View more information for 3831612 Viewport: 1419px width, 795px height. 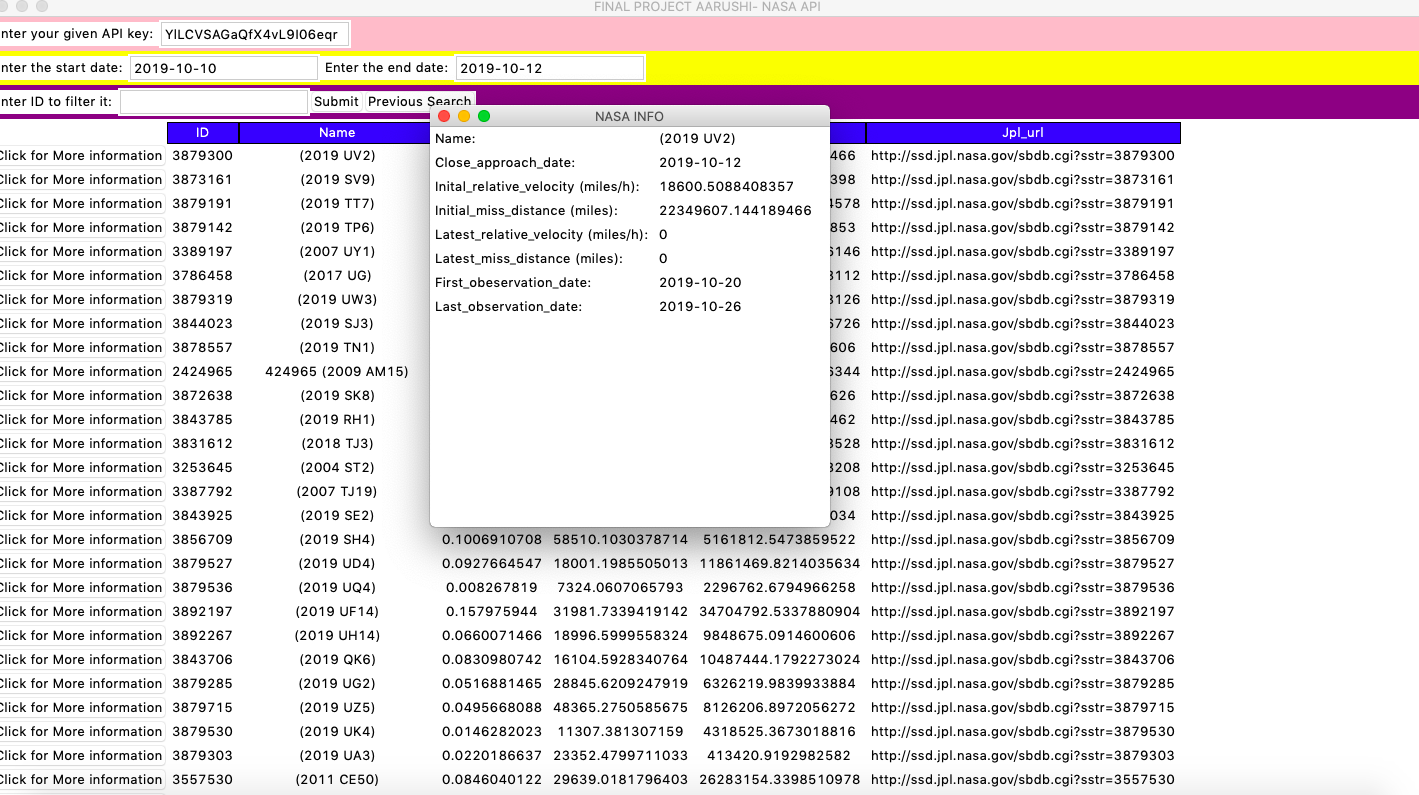[80, 444]
